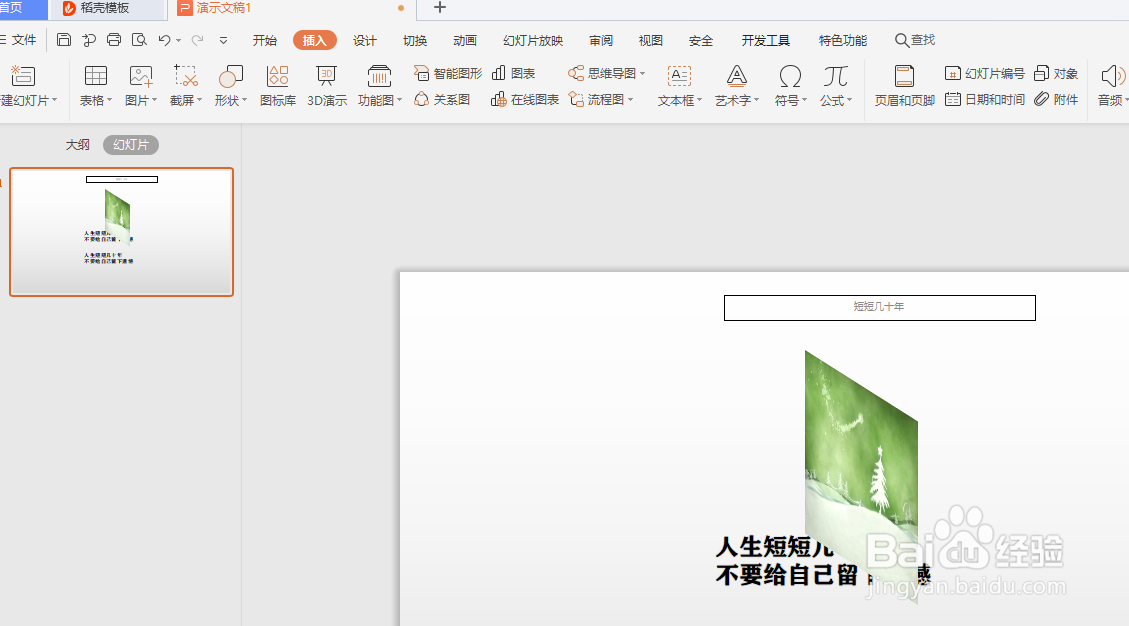This screenshot has height=626, width=1129.
Task: Switch to the 大纲 outline view
Action: (x=77, y=144)
